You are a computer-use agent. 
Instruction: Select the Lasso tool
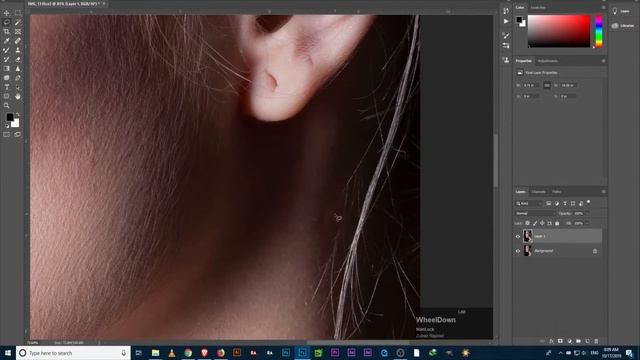(7, 22)
